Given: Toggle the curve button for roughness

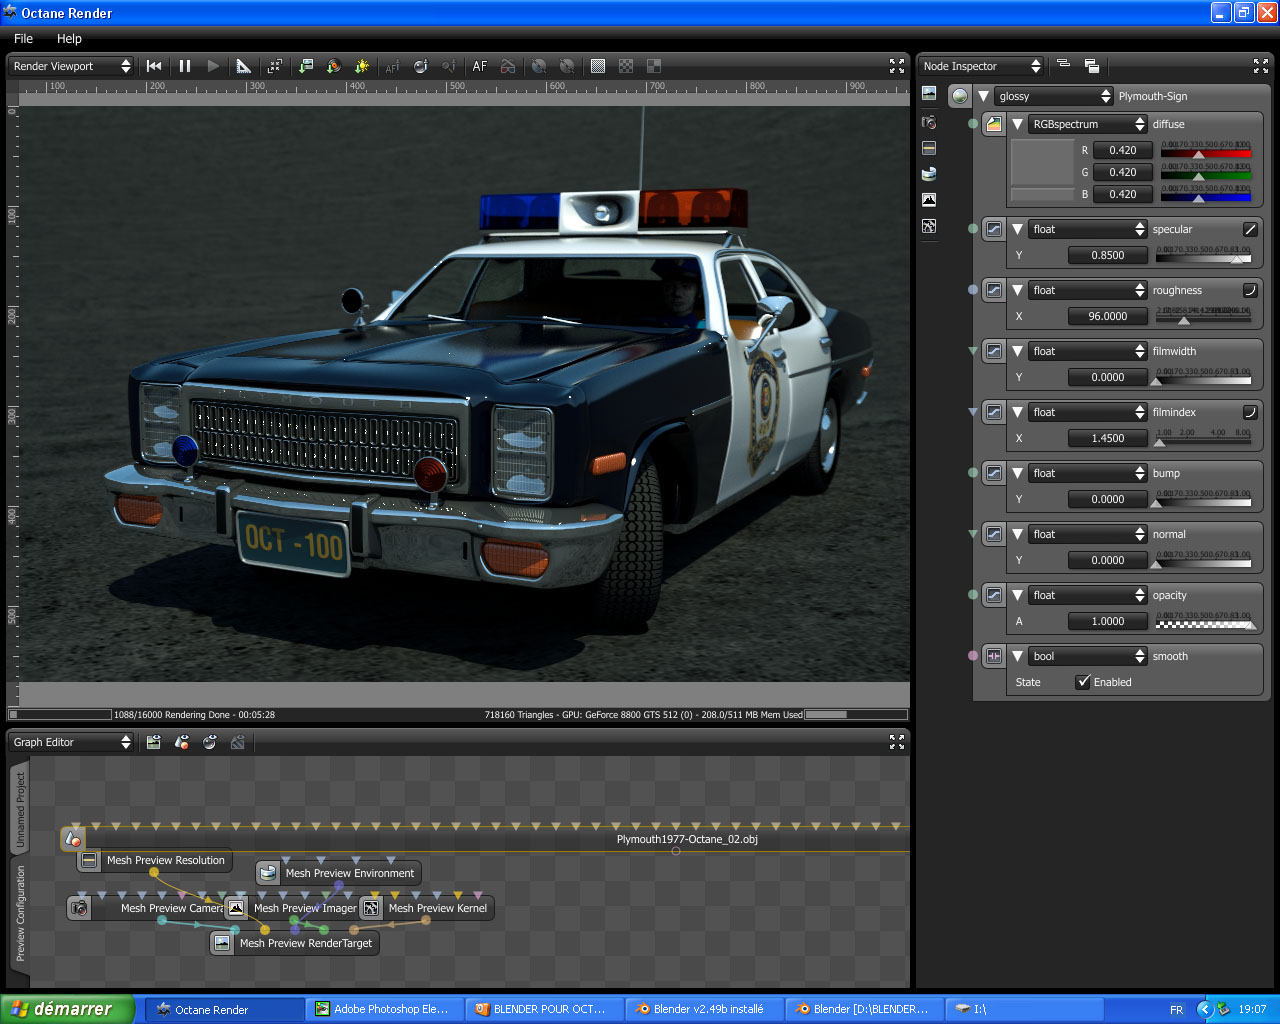Looking at the screenshot, I should point(1250,290).
